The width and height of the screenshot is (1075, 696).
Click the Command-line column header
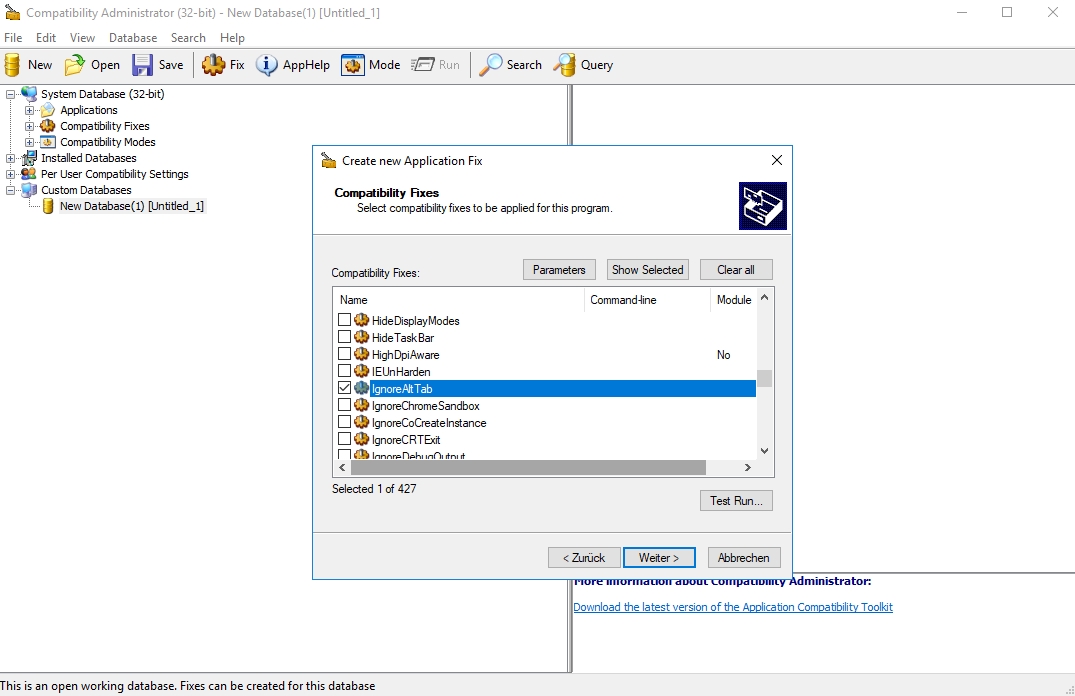click(x=647, y=300)
